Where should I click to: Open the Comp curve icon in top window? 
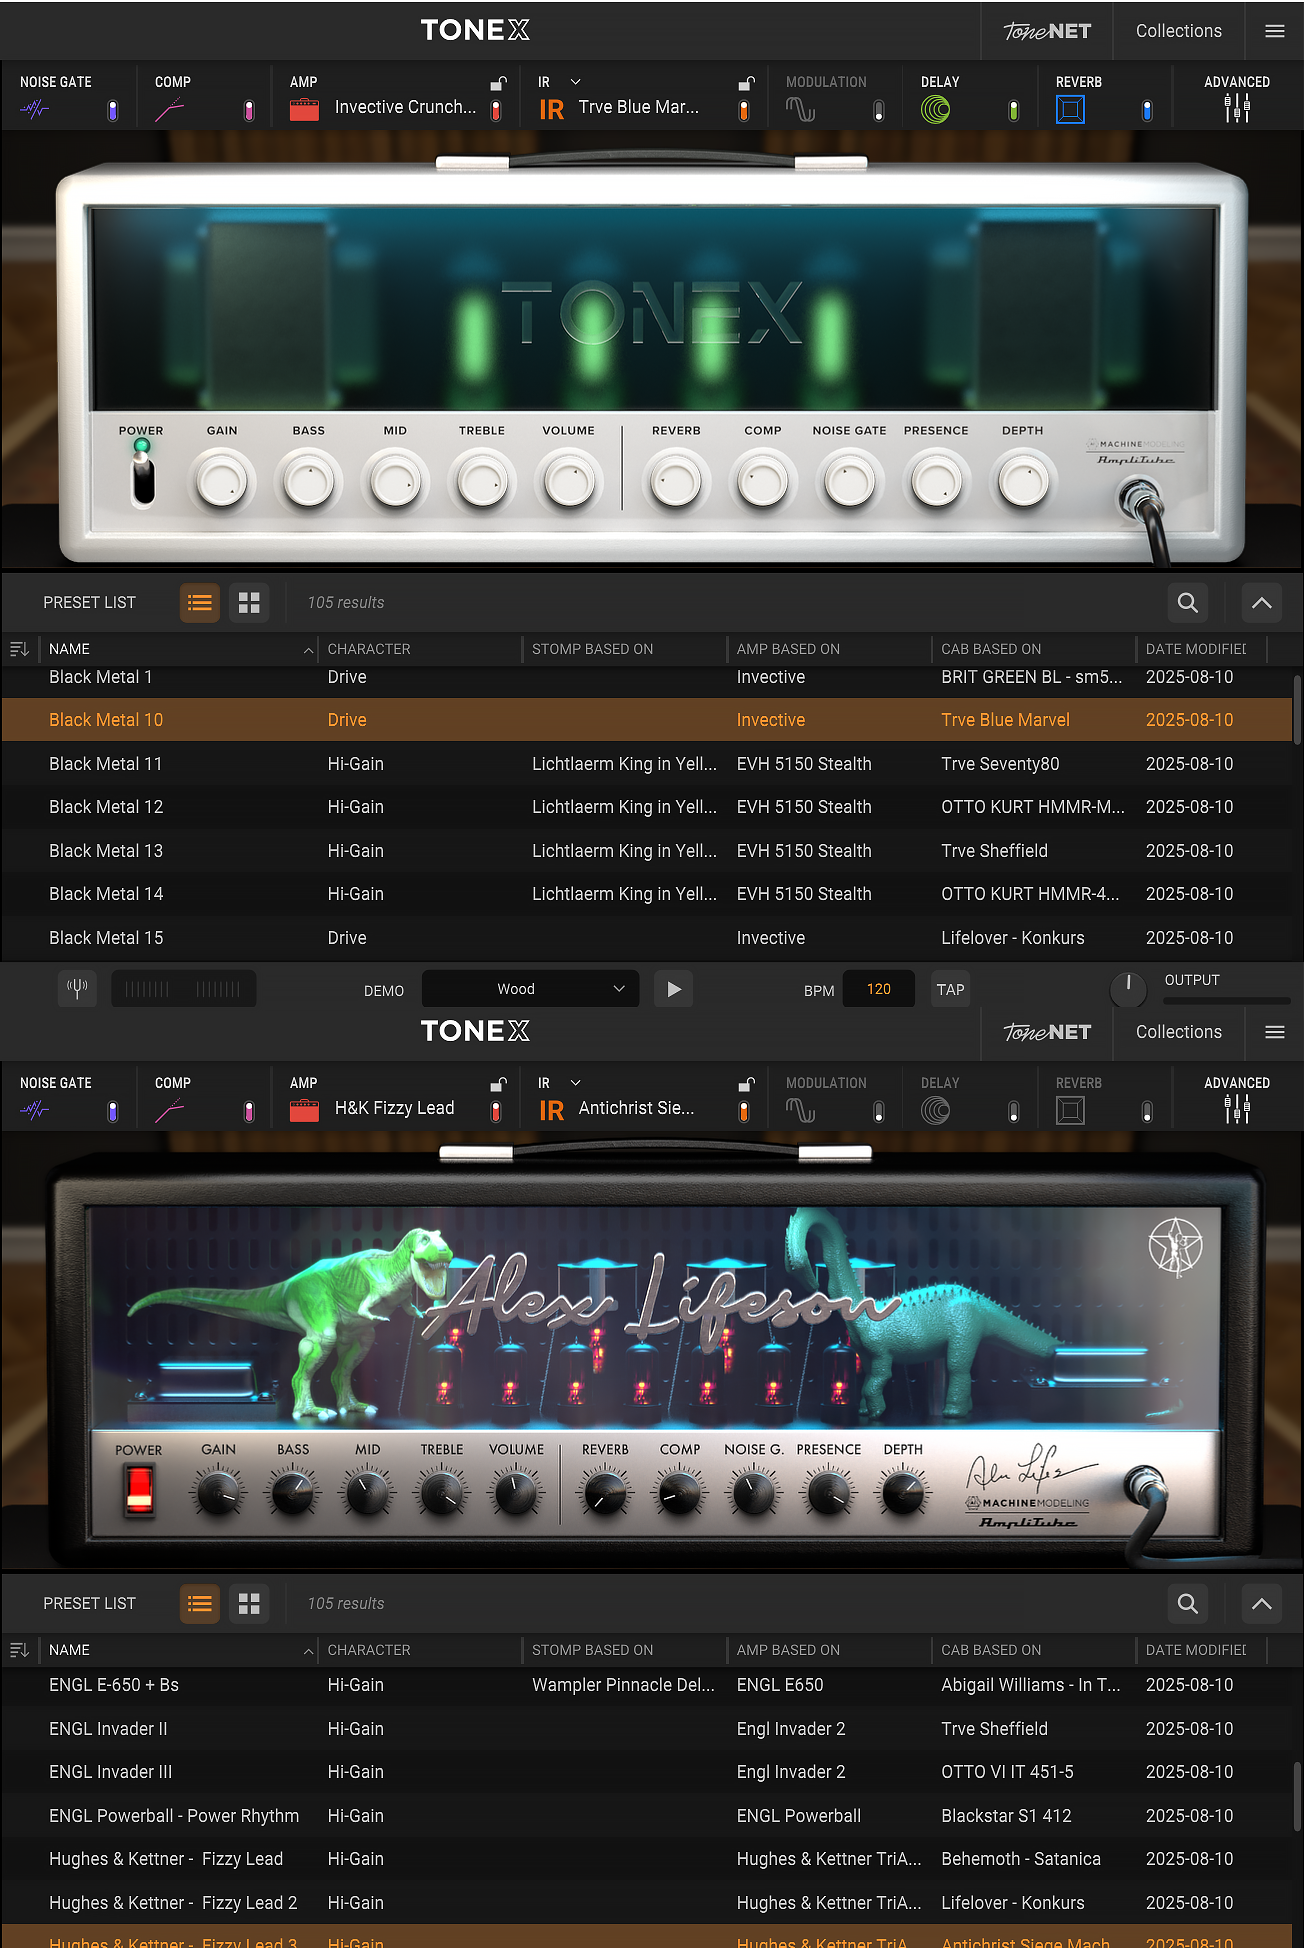click(x=170, y=110)
